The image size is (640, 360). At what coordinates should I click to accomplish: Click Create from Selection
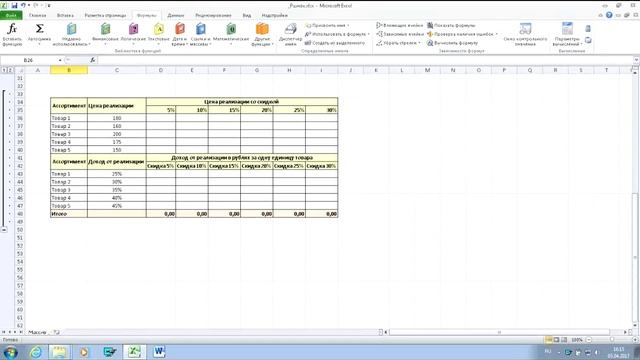coord(335,43)
